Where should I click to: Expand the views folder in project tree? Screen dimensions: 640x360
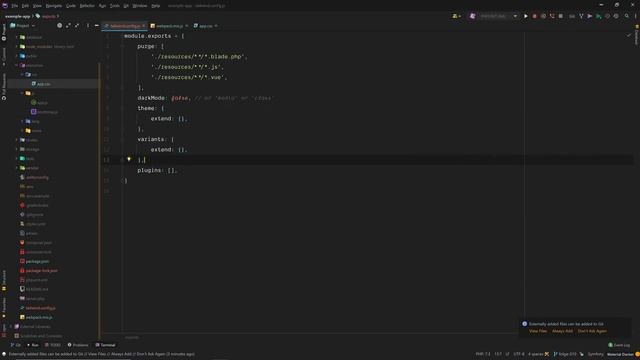pos(22,131)
